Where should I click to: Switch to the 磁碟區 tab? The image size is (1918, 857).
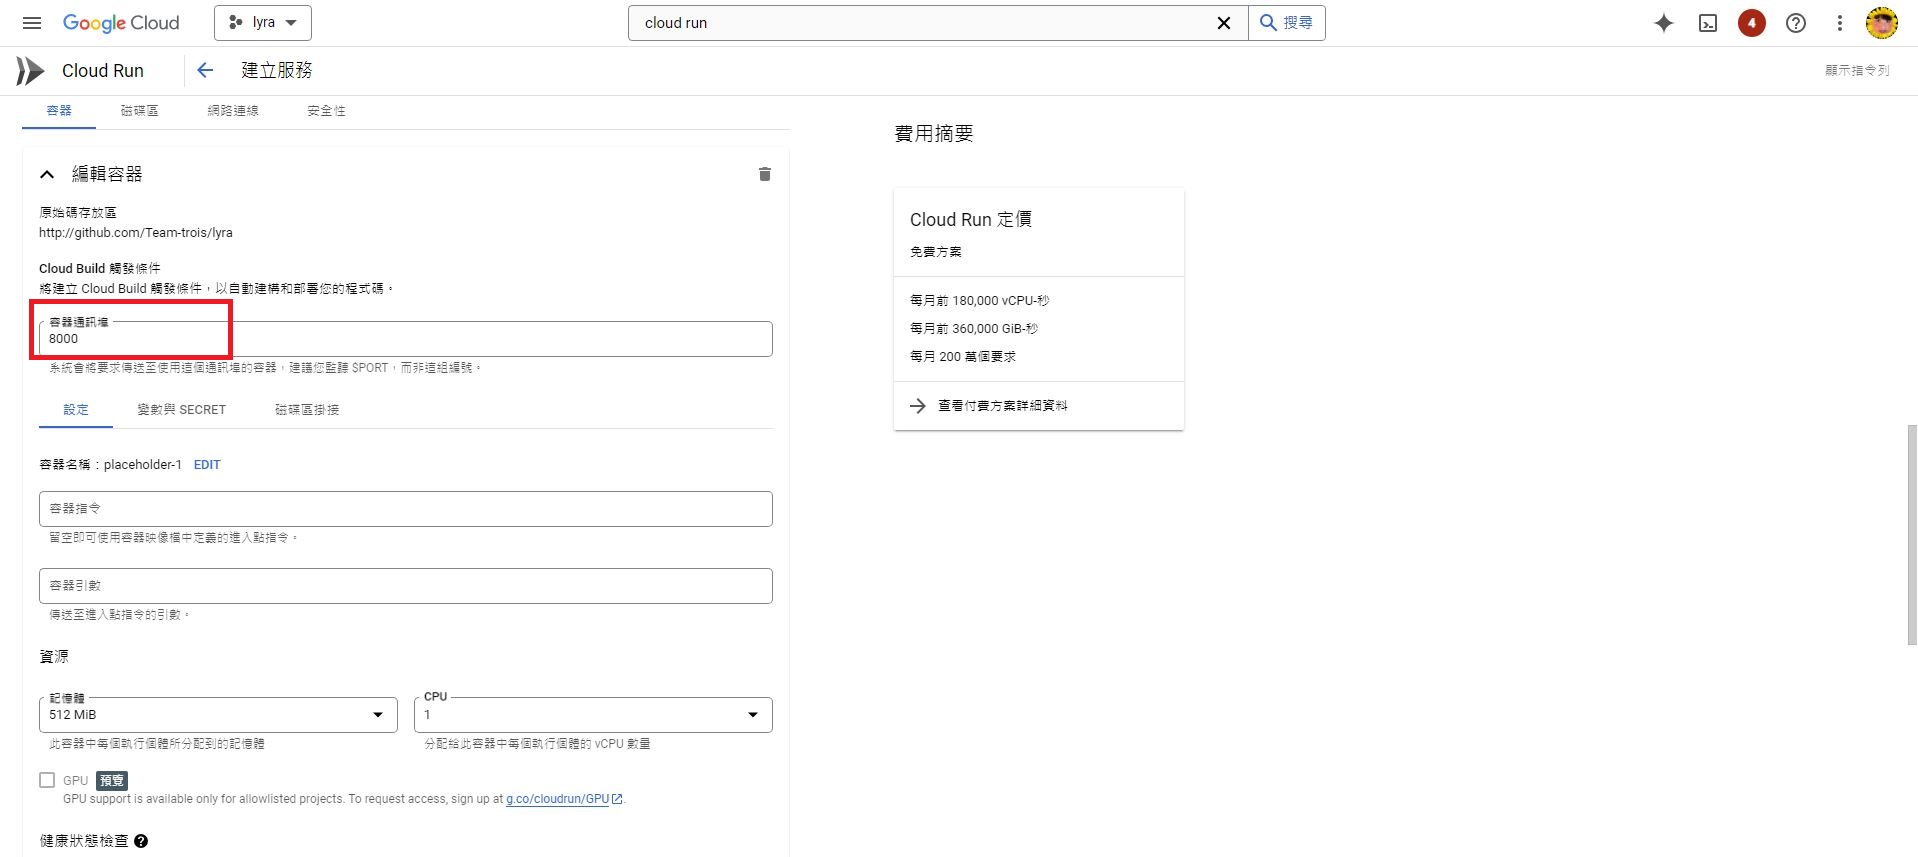pos(139,111)
